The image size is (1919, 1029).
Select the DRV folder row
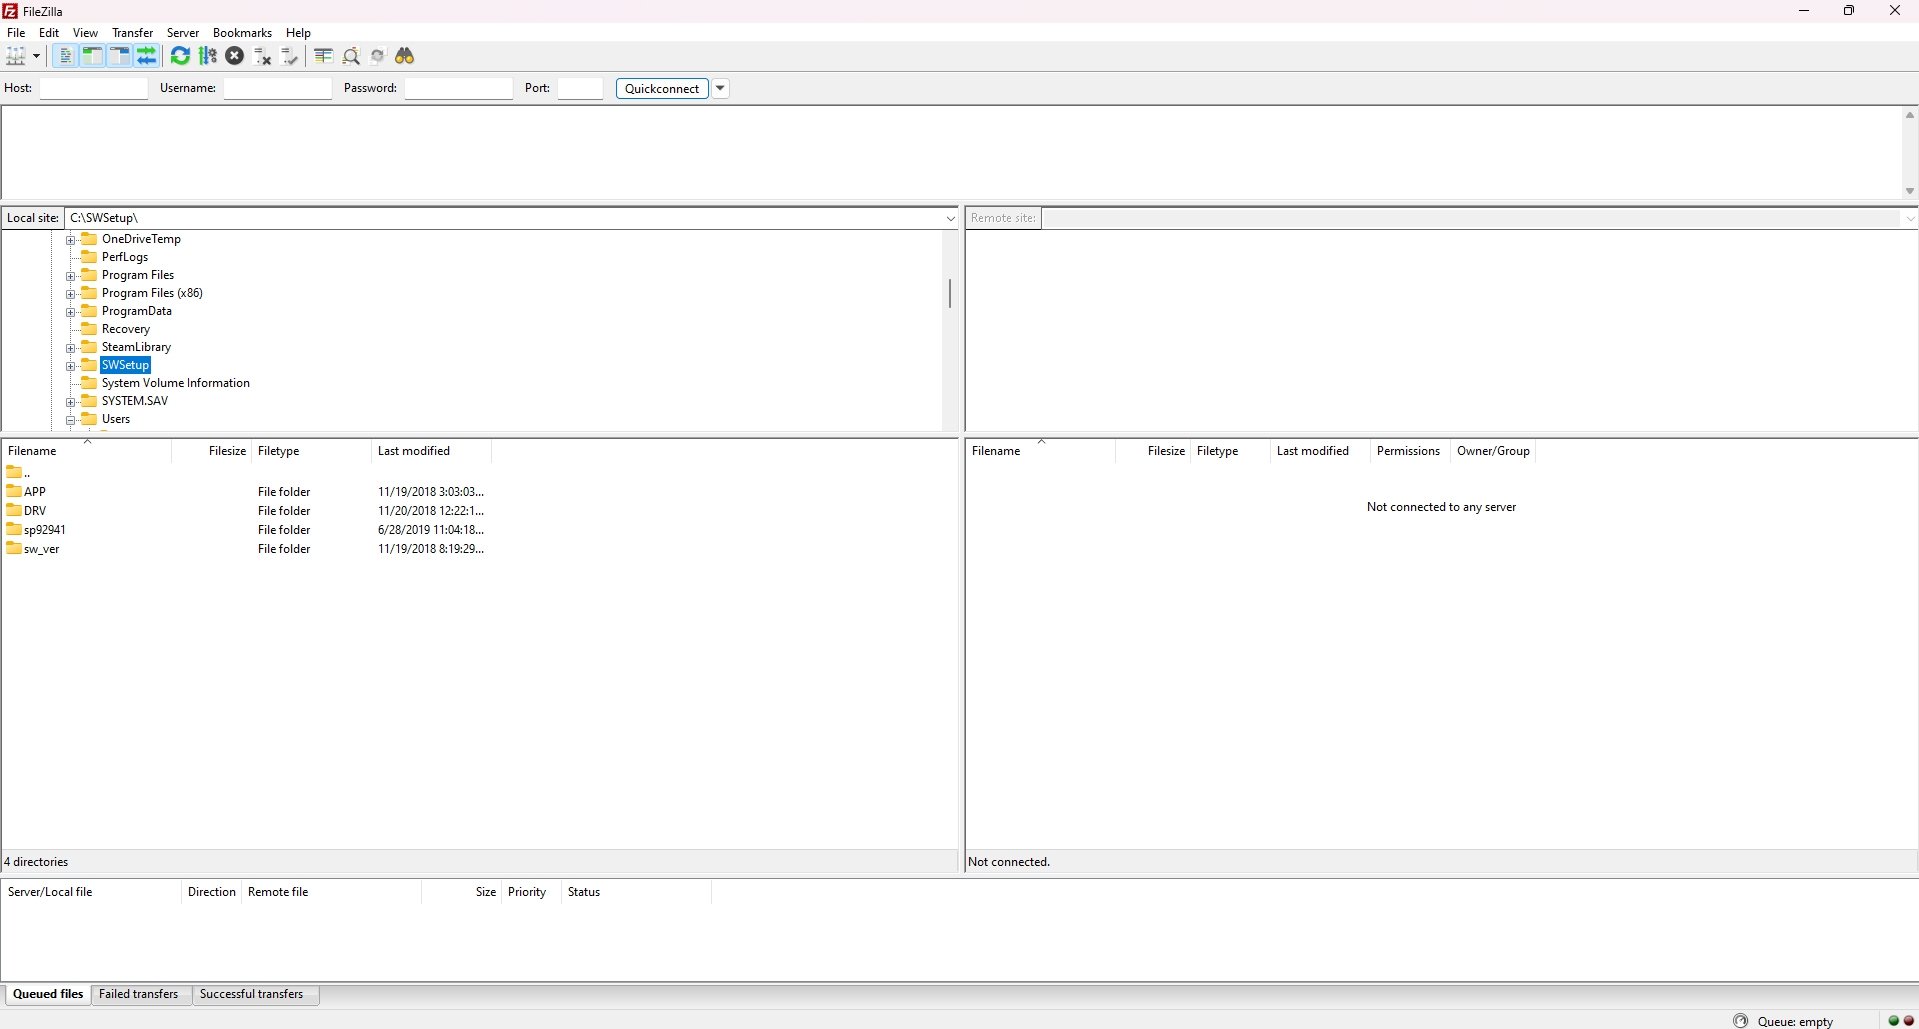tap(246, 511)
